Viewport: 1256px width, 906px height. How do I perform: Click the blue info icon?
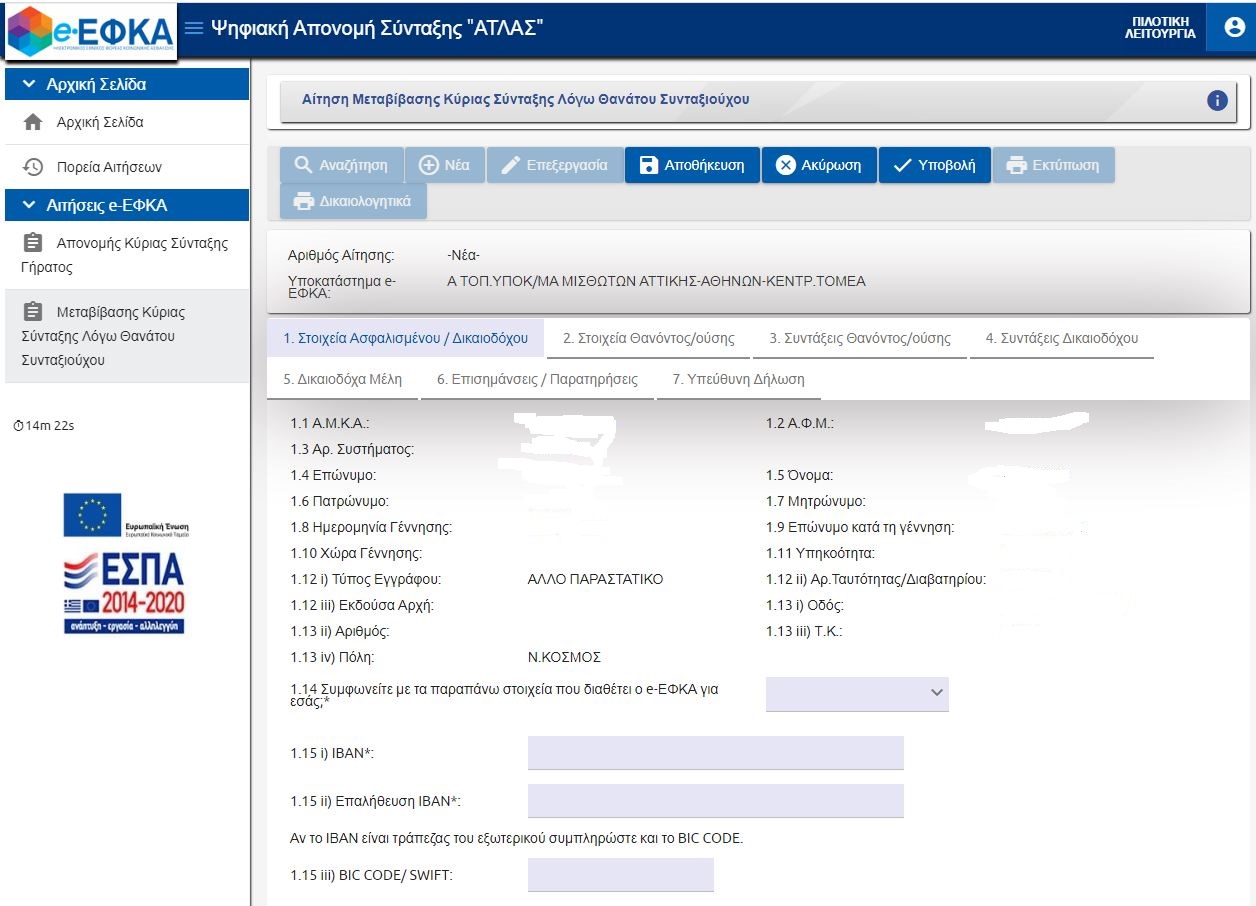tap(1217, 100)
